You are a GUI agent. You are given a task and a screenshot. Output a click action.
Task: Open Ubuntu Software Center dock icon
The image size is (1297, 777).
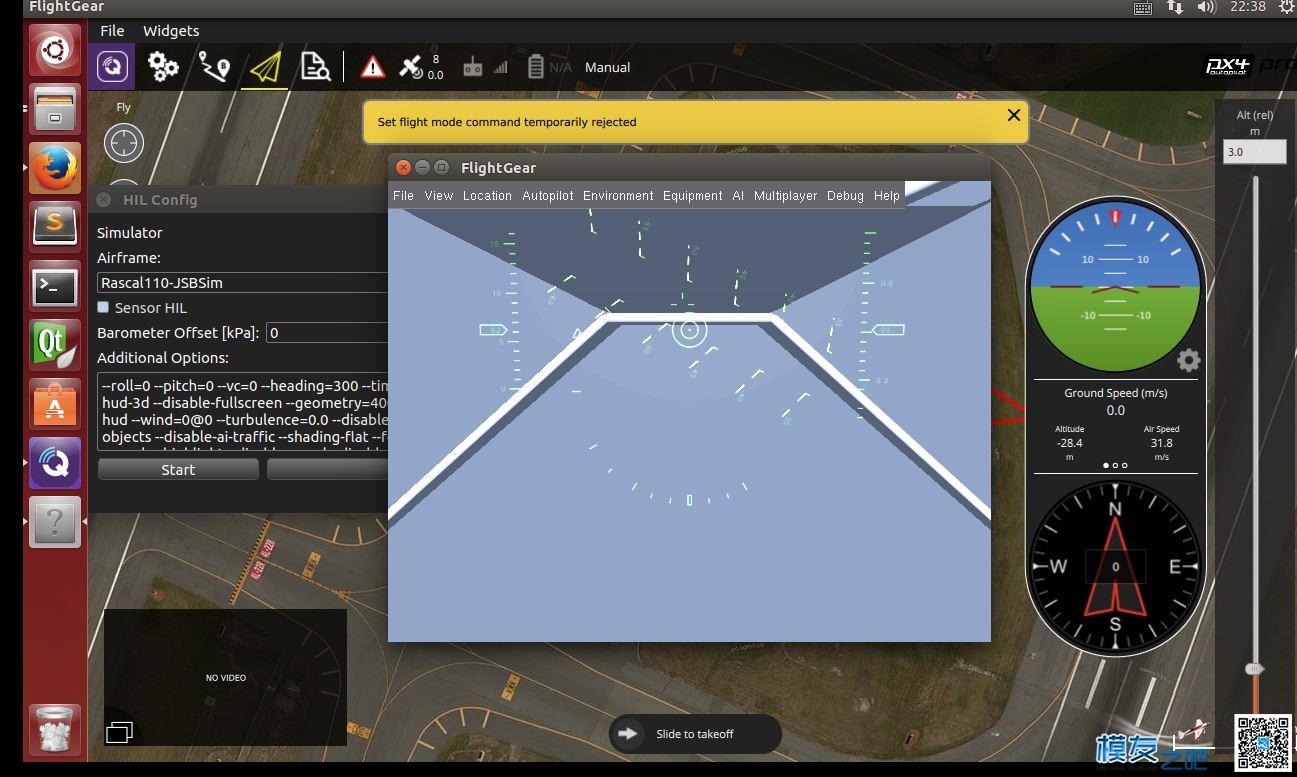(x=55, y=404)
